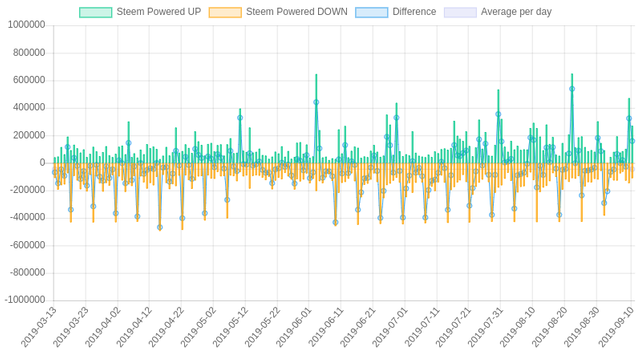This screenshot has width=640, height=361.
Task: Select the 1000000 y-axis label
Action: tap(26, 25)
